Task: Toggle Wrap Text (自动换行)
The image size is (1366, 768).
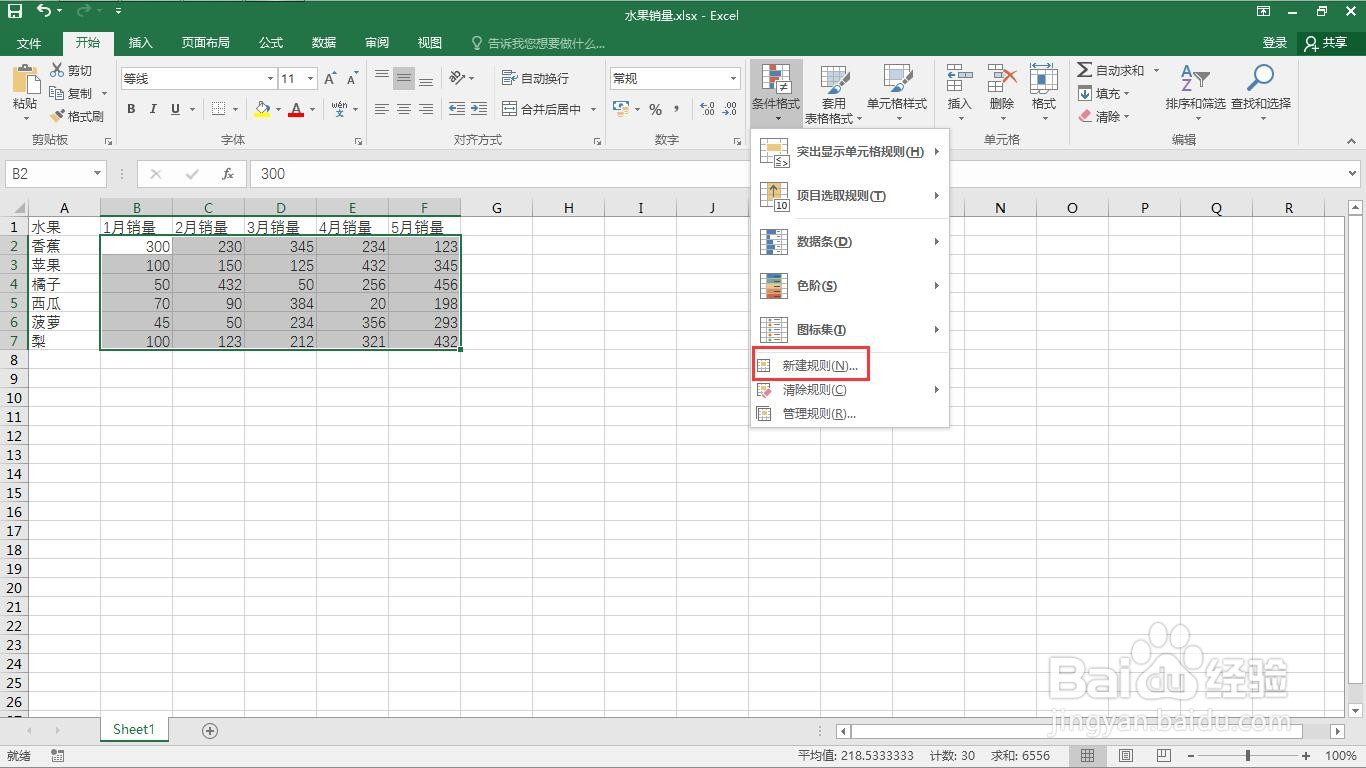Action: (x=535, y=78)
